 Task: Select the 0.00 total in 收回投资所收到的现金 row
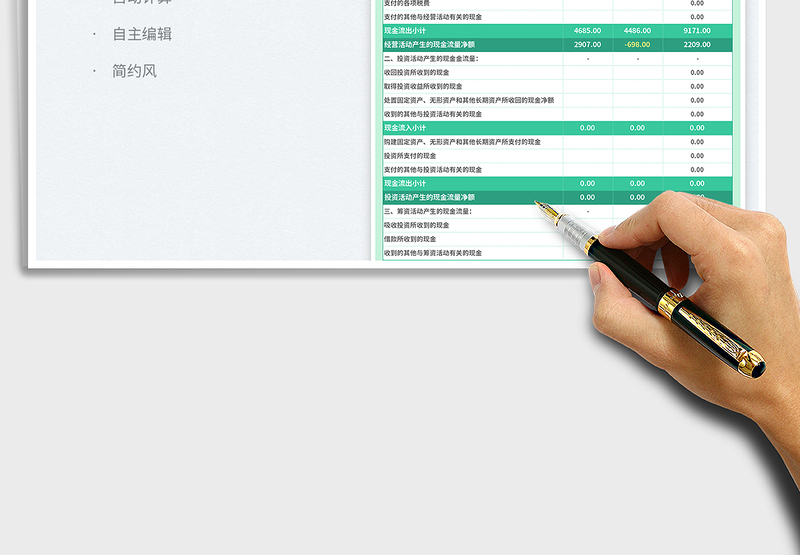click(x=697, y=72)
